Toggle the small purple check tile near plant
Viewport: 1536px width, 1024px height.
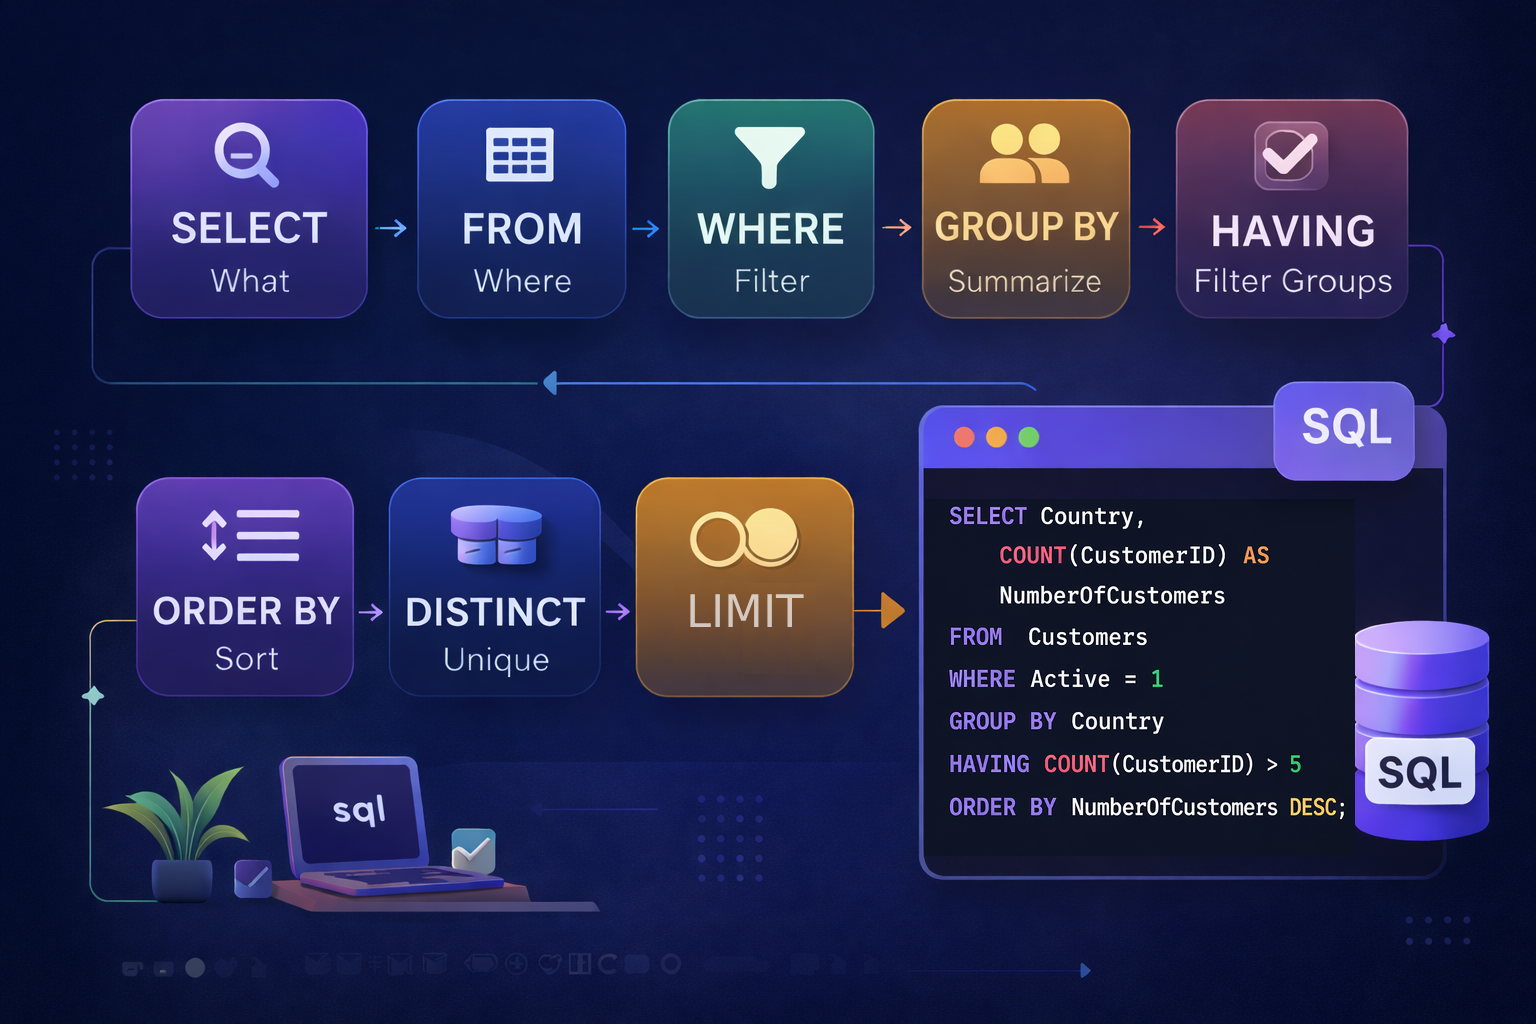[x=252, y=879]
